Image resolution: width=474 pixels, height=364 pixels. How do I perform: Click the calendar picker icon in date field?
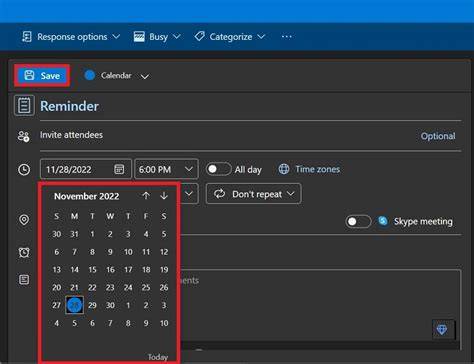click(x=119, y=169)
